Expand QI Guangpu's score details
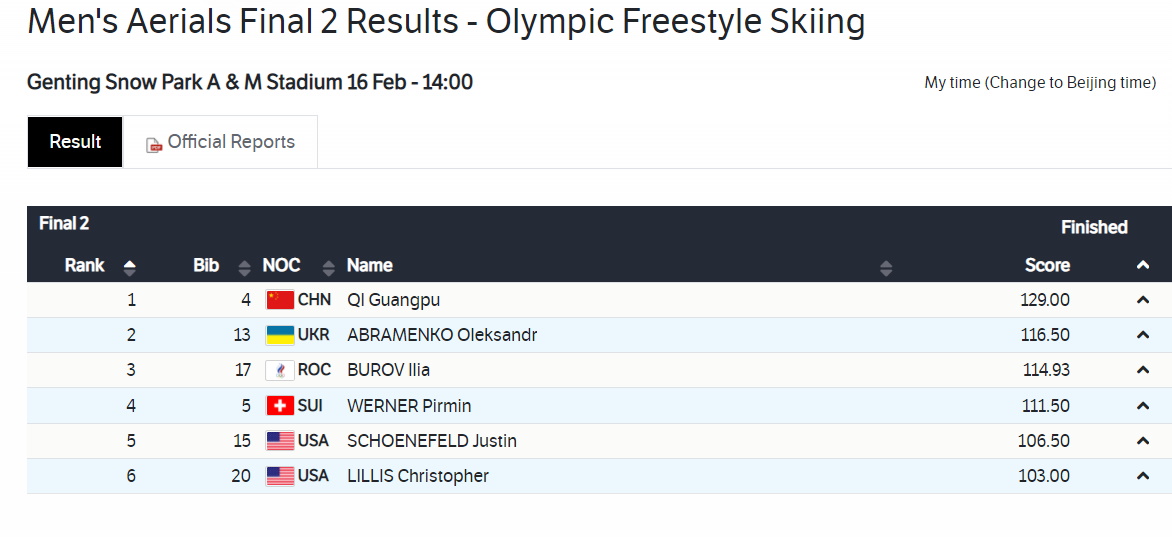The image size is (1172, 537). point(1143,300)
